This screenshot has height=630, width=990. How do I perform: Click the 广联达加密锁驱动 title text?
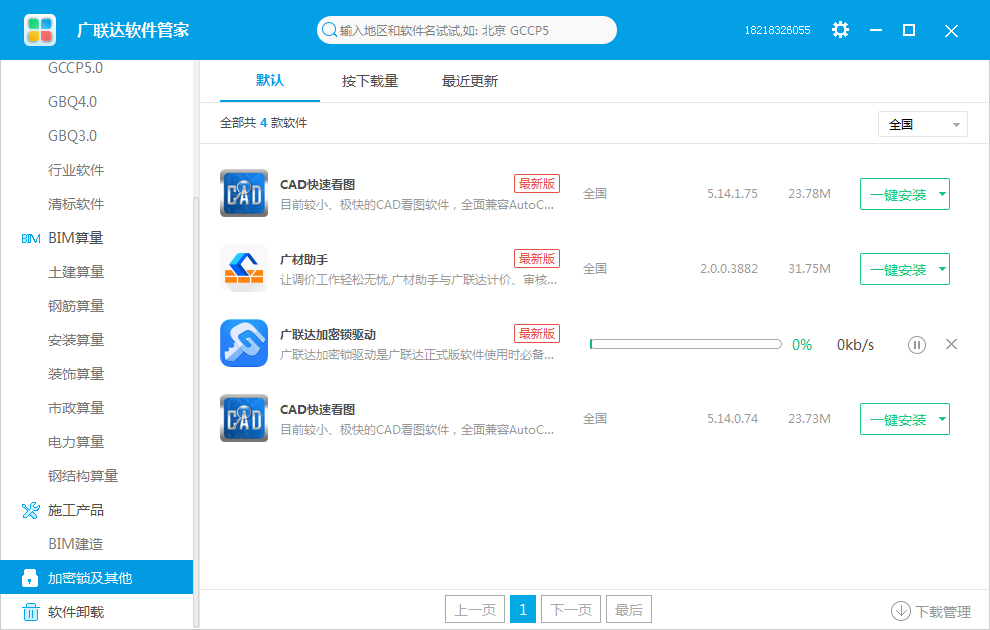pyautogui.click(x=328, y=335)
